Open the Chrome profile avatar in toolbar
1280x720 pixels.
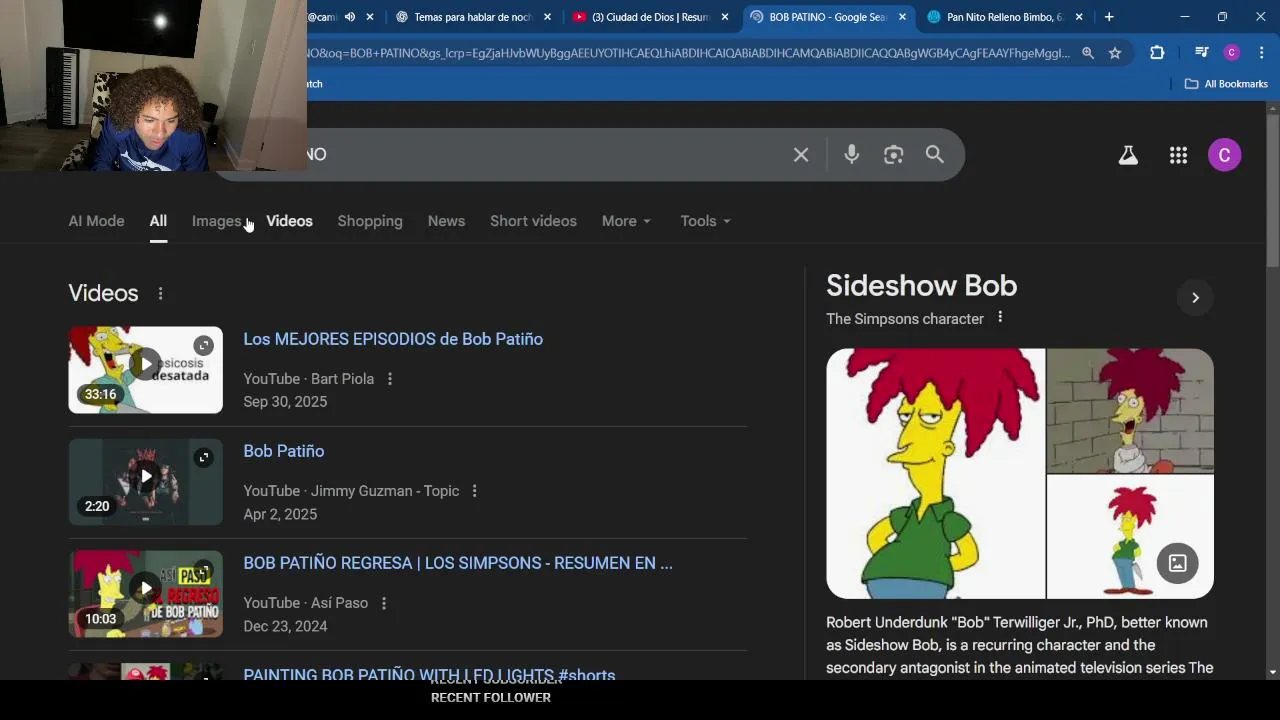coord(1232,53)
